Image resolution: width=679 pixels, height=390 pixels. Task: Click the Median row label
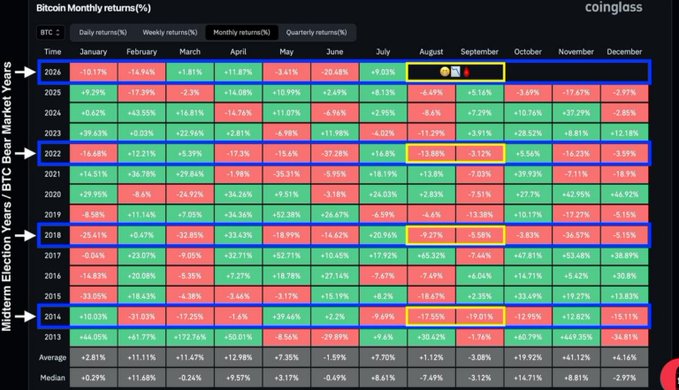52,377
